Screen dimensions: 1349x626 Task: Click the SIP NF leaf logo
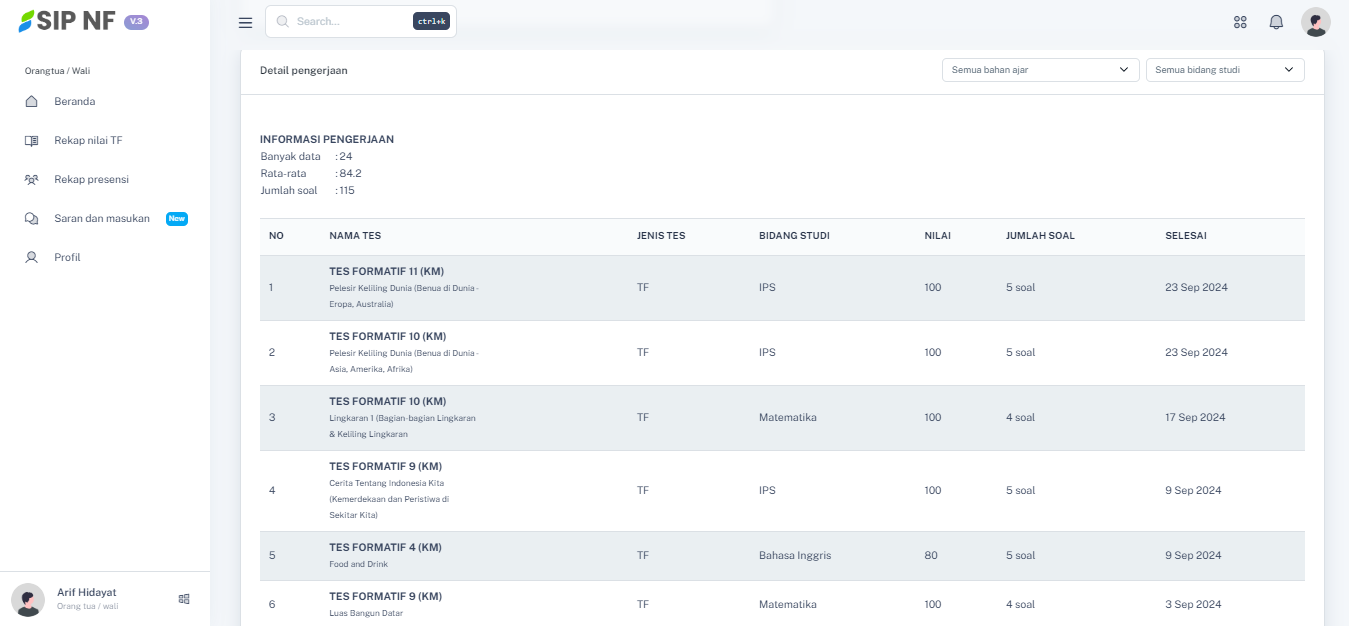(26, 21)
